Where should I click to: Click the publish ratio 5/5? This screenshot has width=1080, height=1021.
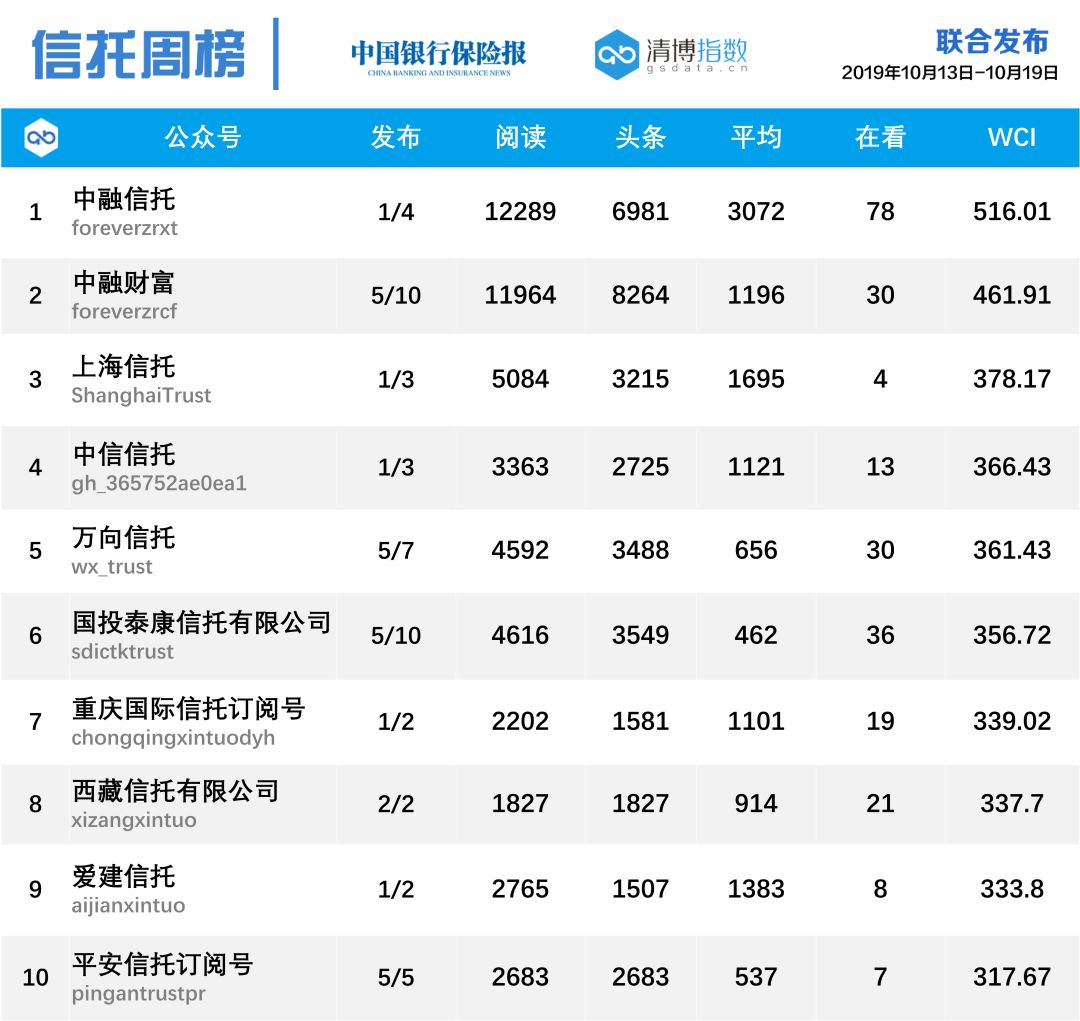coord(396,977)
